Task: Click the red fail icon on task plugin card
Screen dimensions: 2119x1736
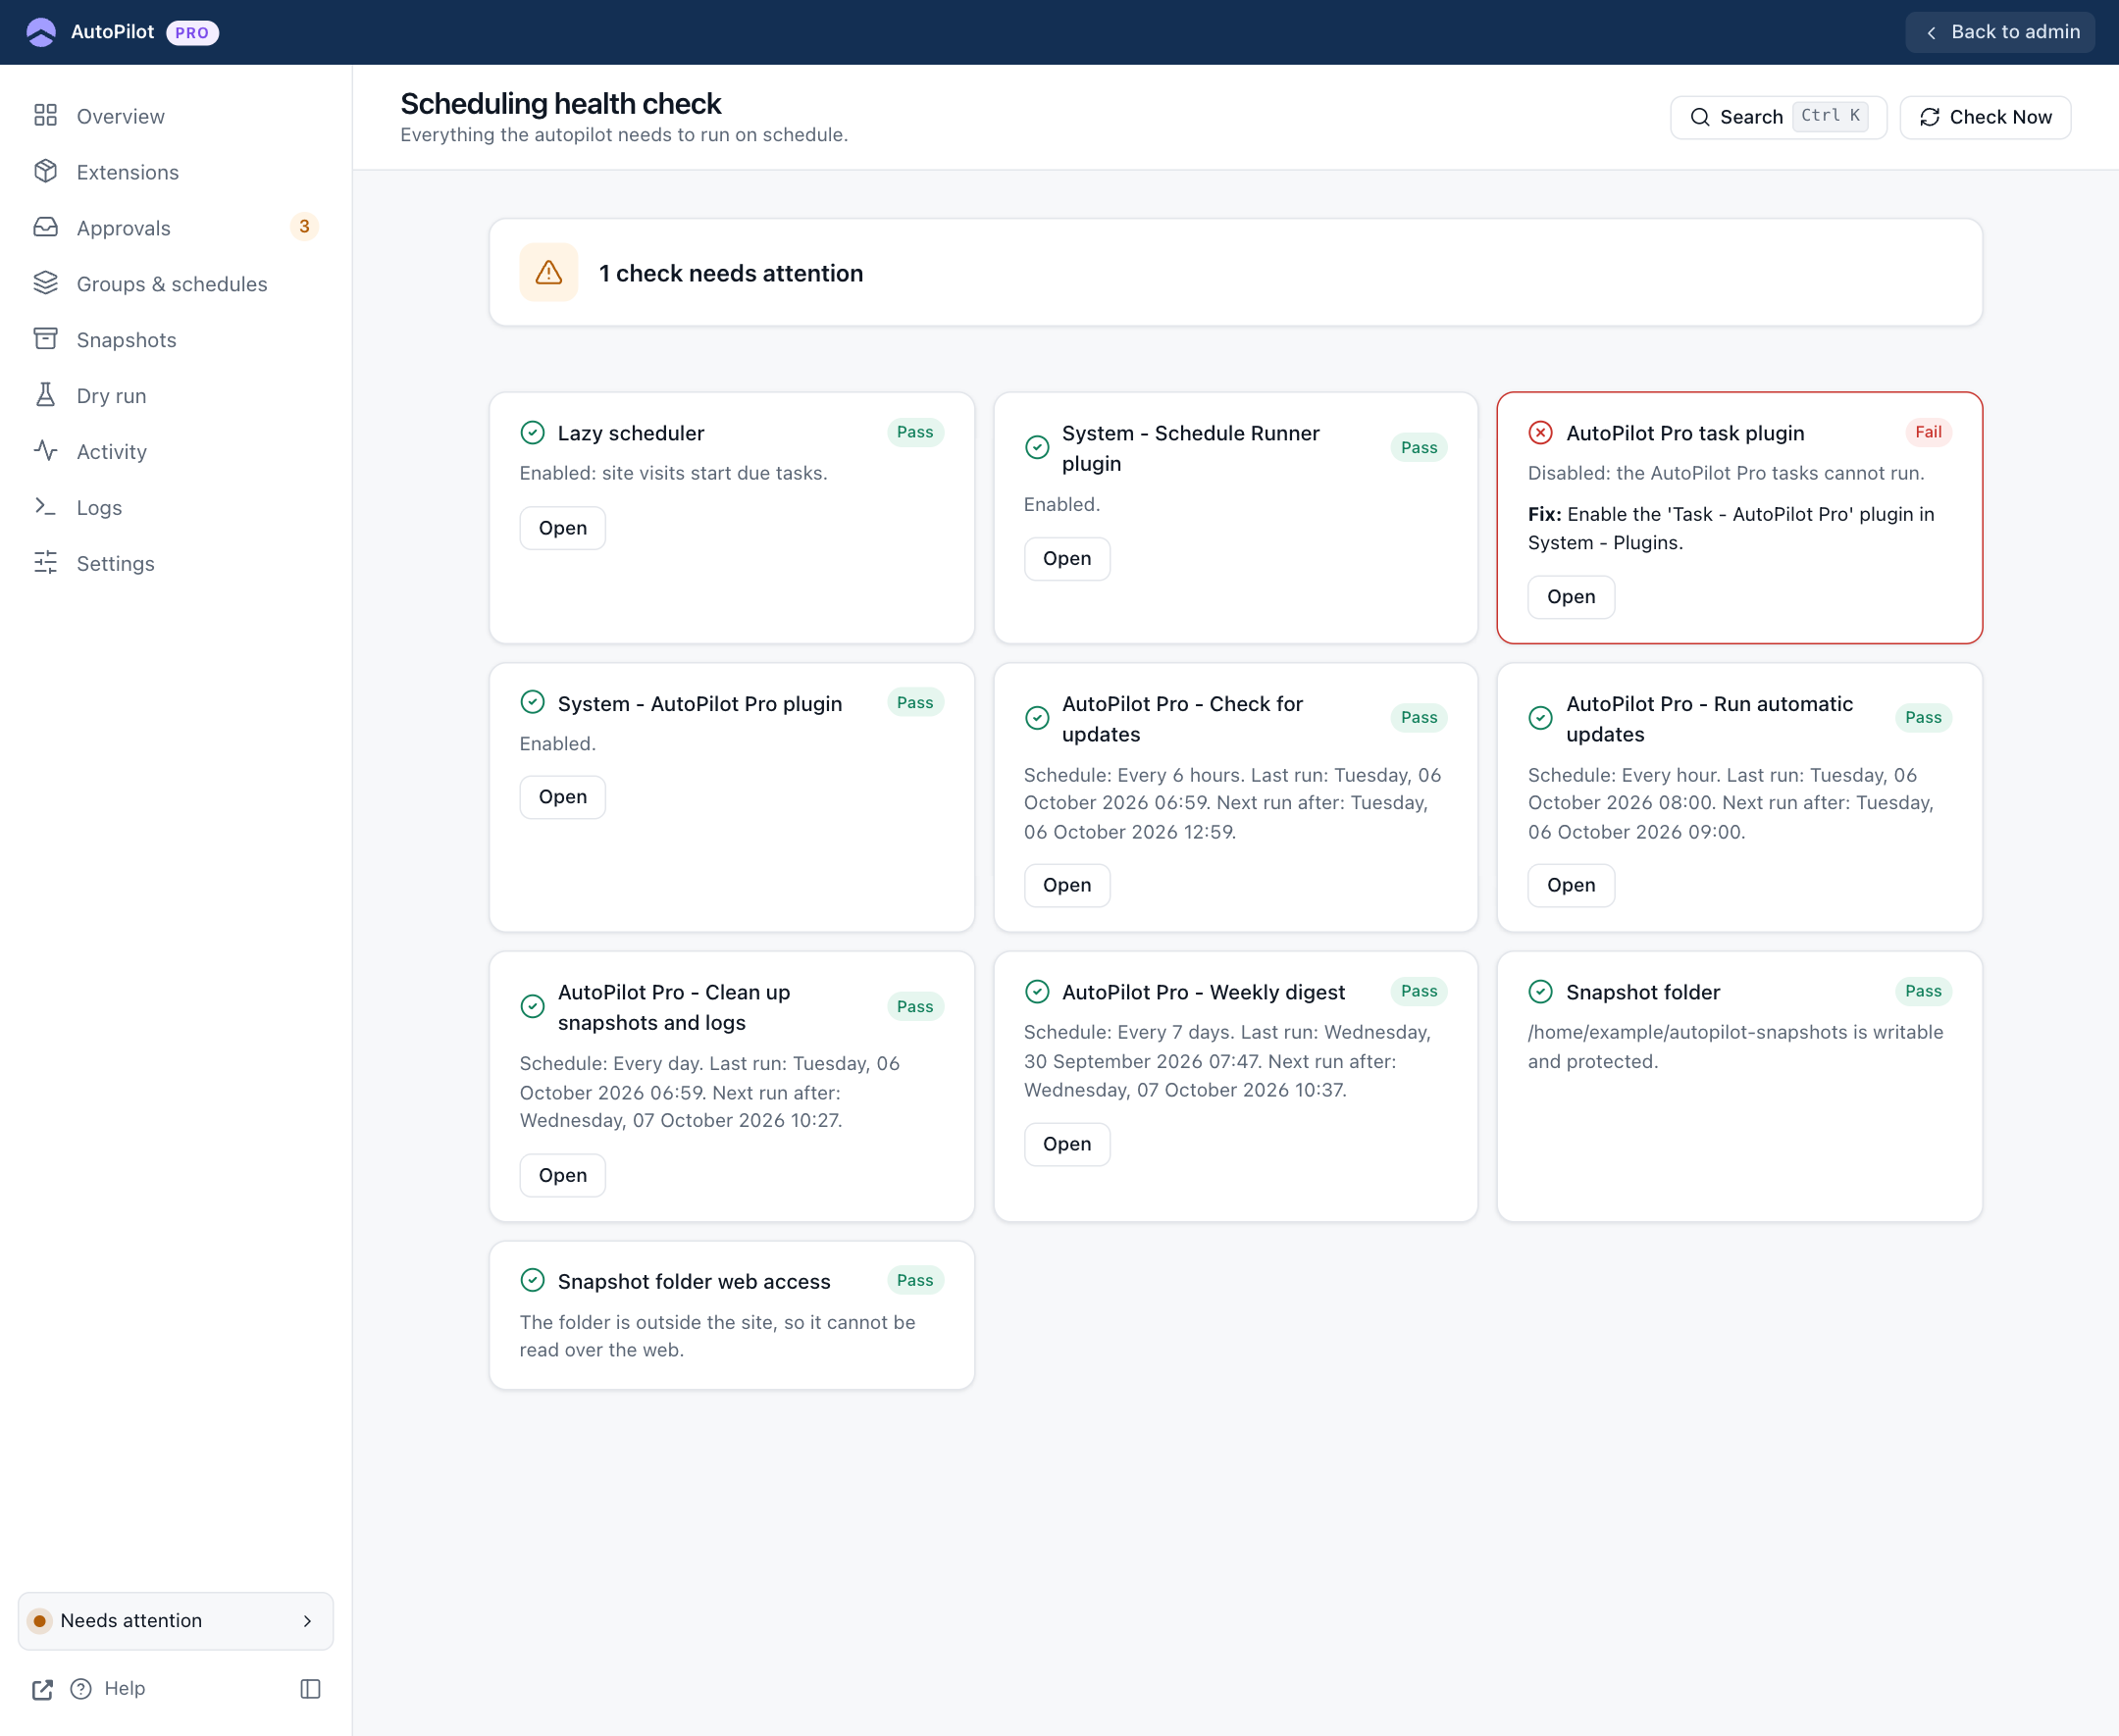Action: point(1540,432)
